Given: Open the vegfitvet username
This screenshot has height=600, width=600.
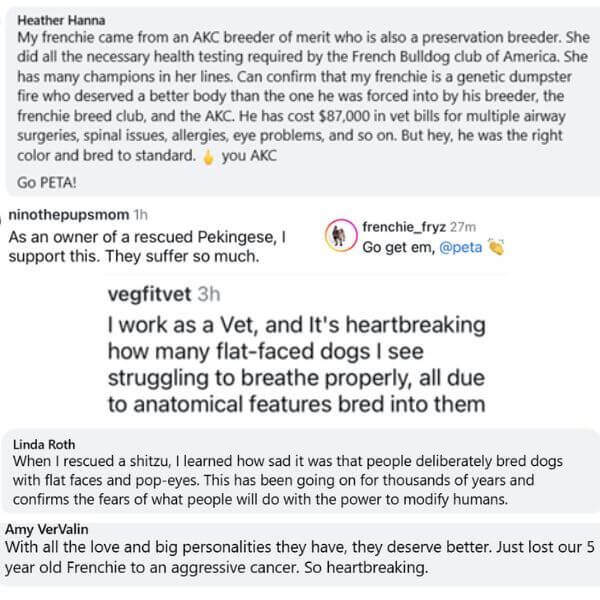Looking at the screenshot, I should click(150, 294).
